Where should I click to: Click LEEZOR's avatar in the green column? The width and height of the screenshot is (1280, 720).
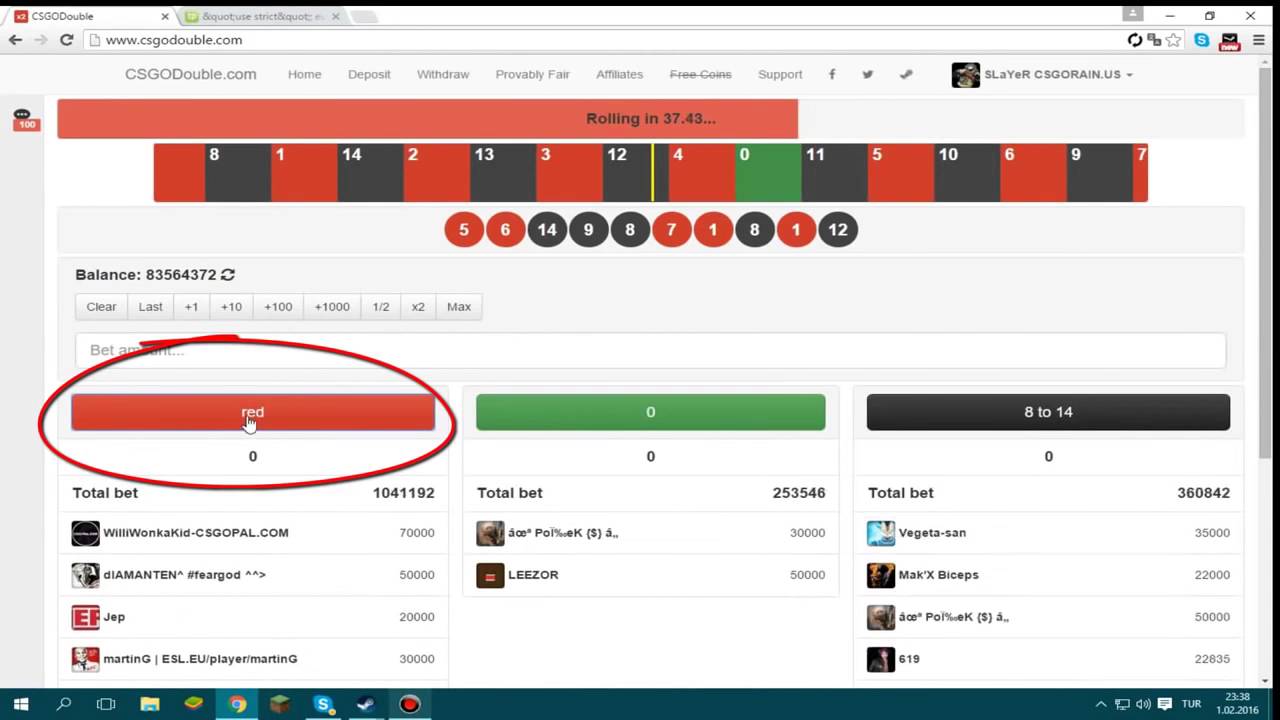[x=490, y=575]
